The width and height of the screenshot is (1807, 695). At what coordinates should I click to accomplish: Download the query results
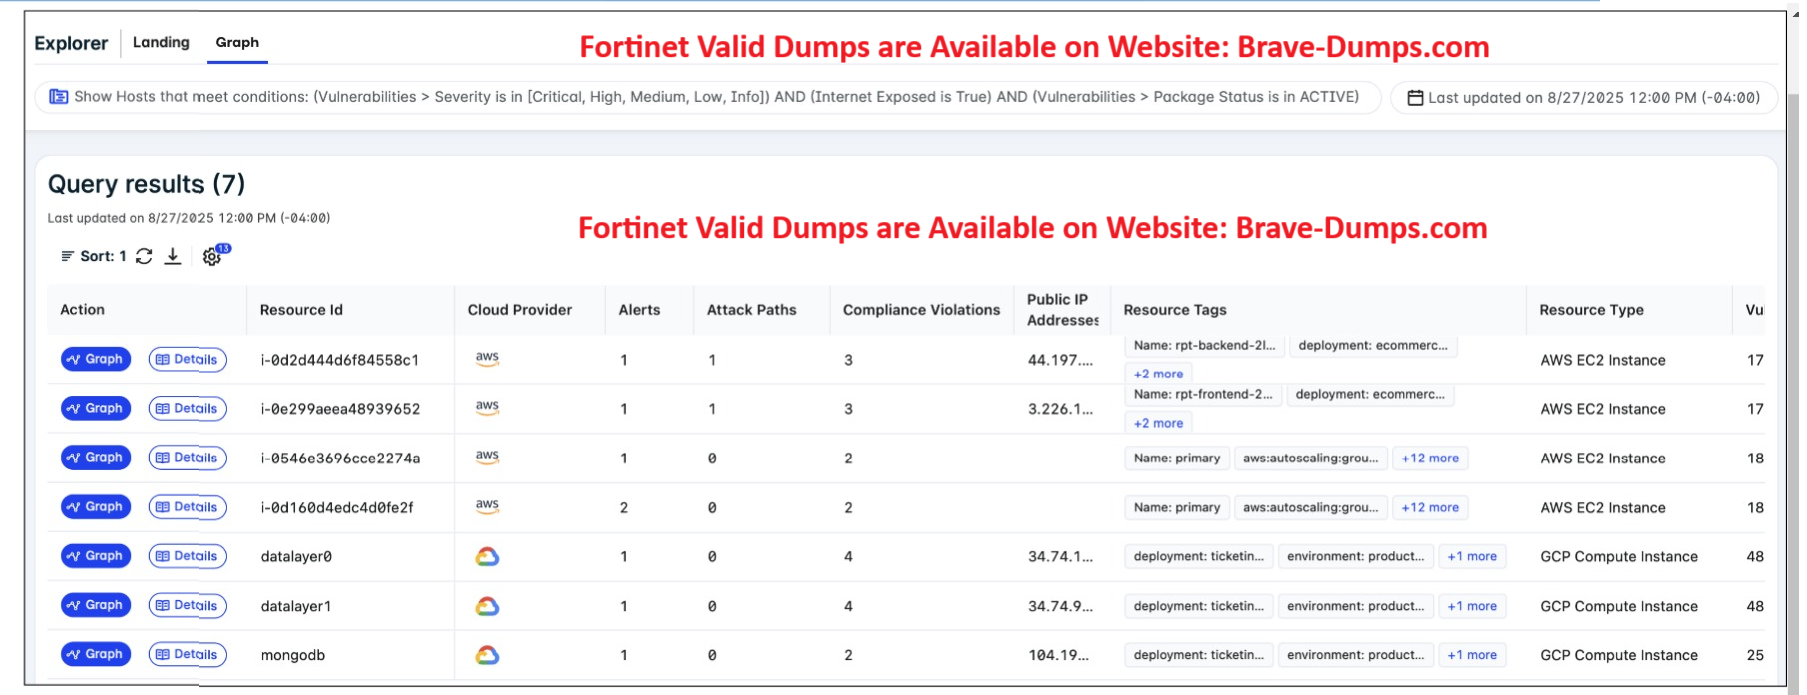(173, 256)
